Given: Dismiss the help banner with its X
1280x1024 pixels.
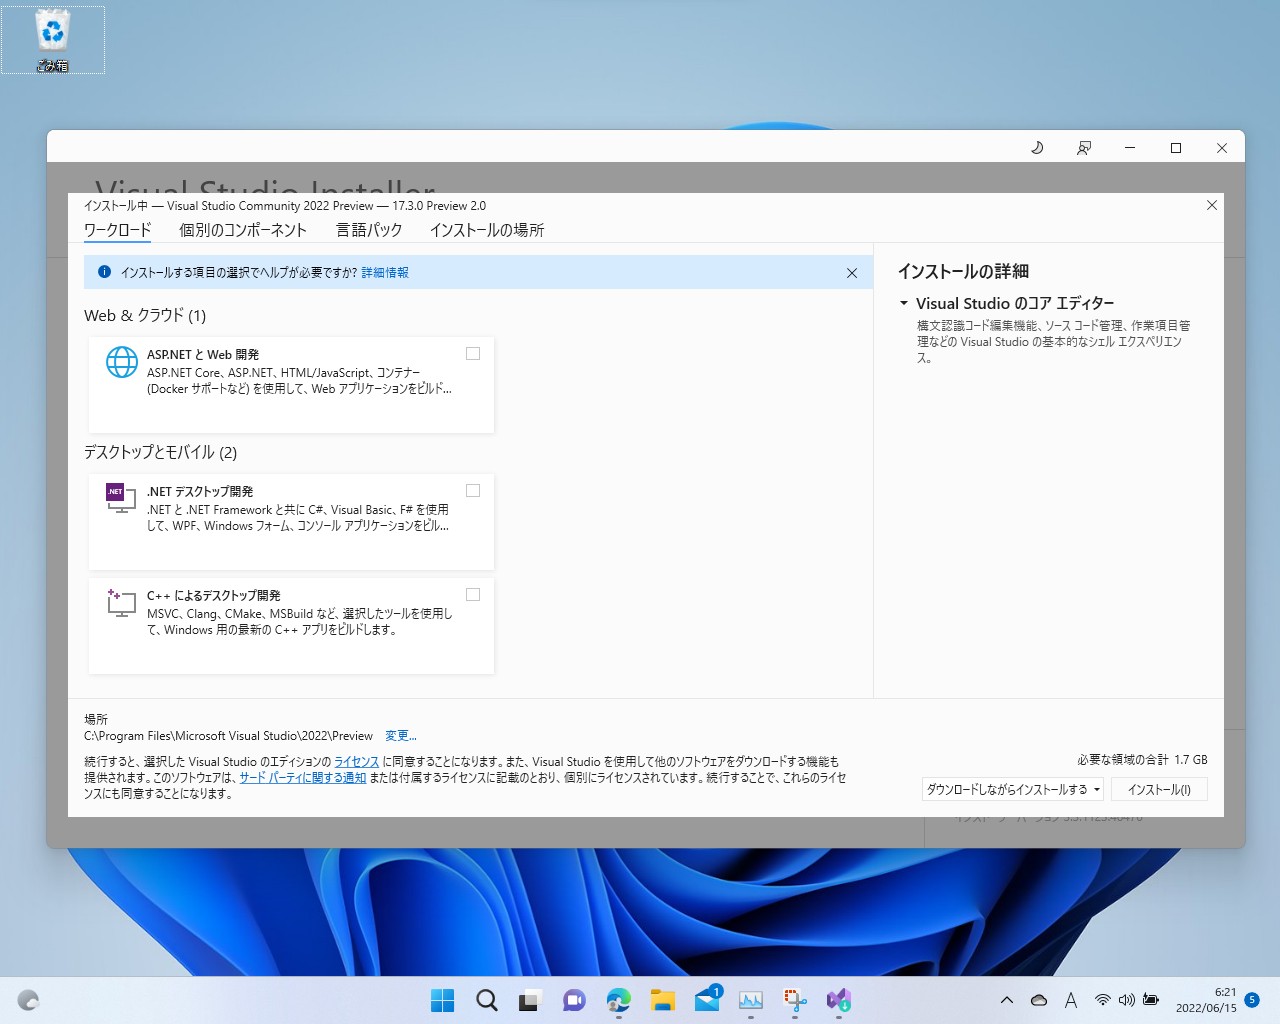Looking at the screenshot, I should click(x=852, y=272).
